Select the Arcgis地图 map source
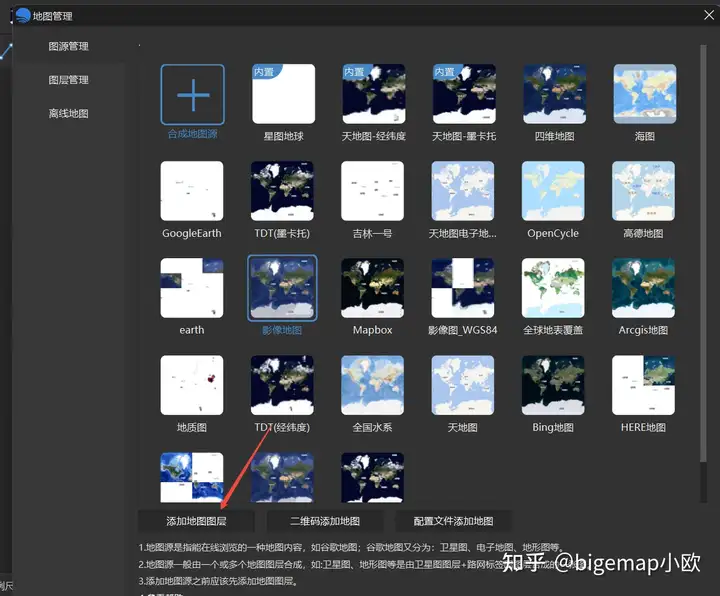Viewport: 720px width, 596px height. (x=643, y=288)
